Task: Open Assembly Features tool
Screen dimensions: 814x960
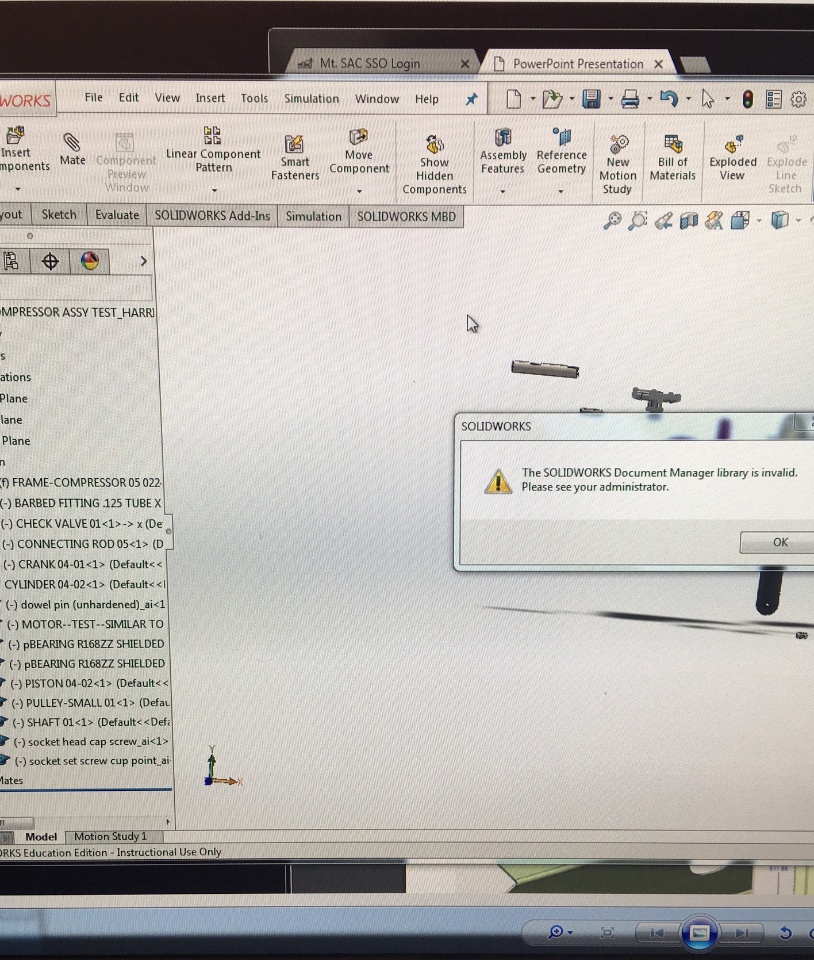Action: tap(503, 151)
